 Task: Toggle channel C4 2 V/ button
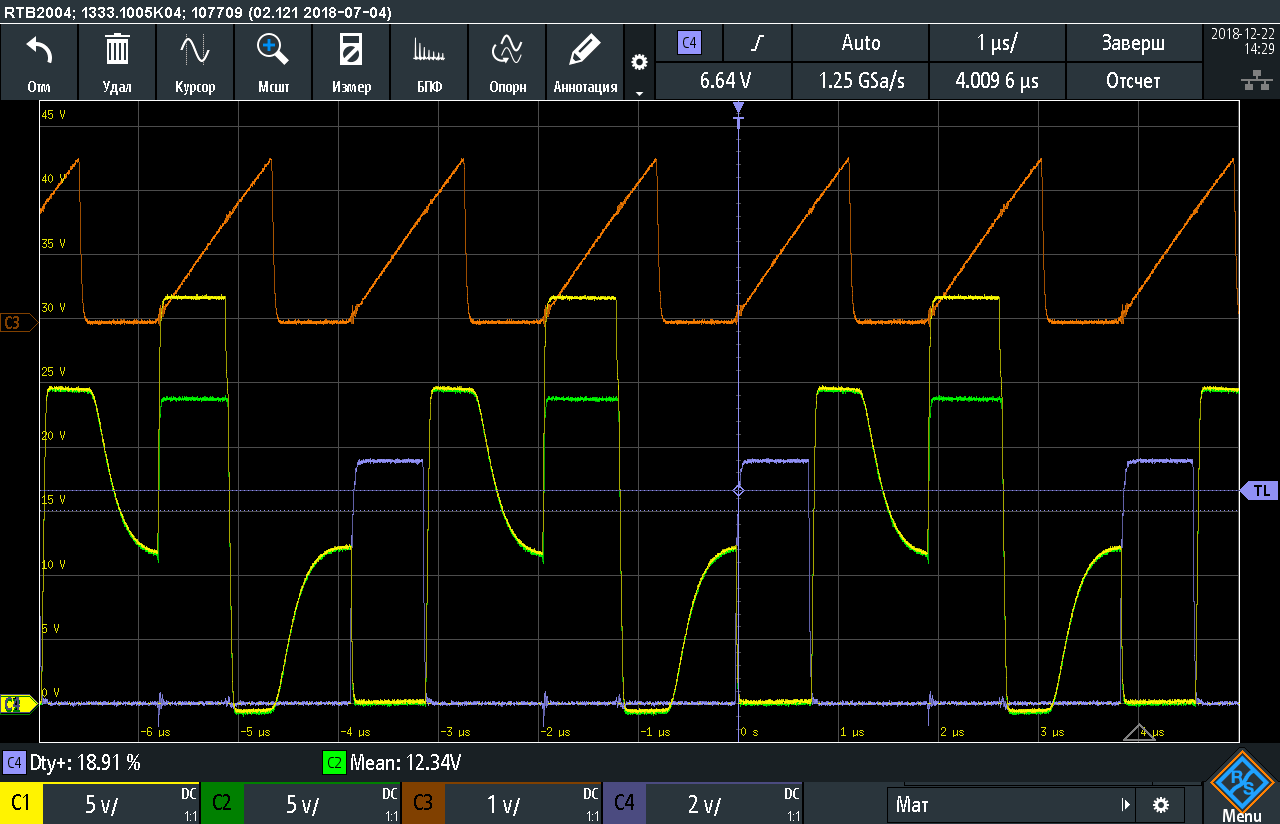point(703,804)
